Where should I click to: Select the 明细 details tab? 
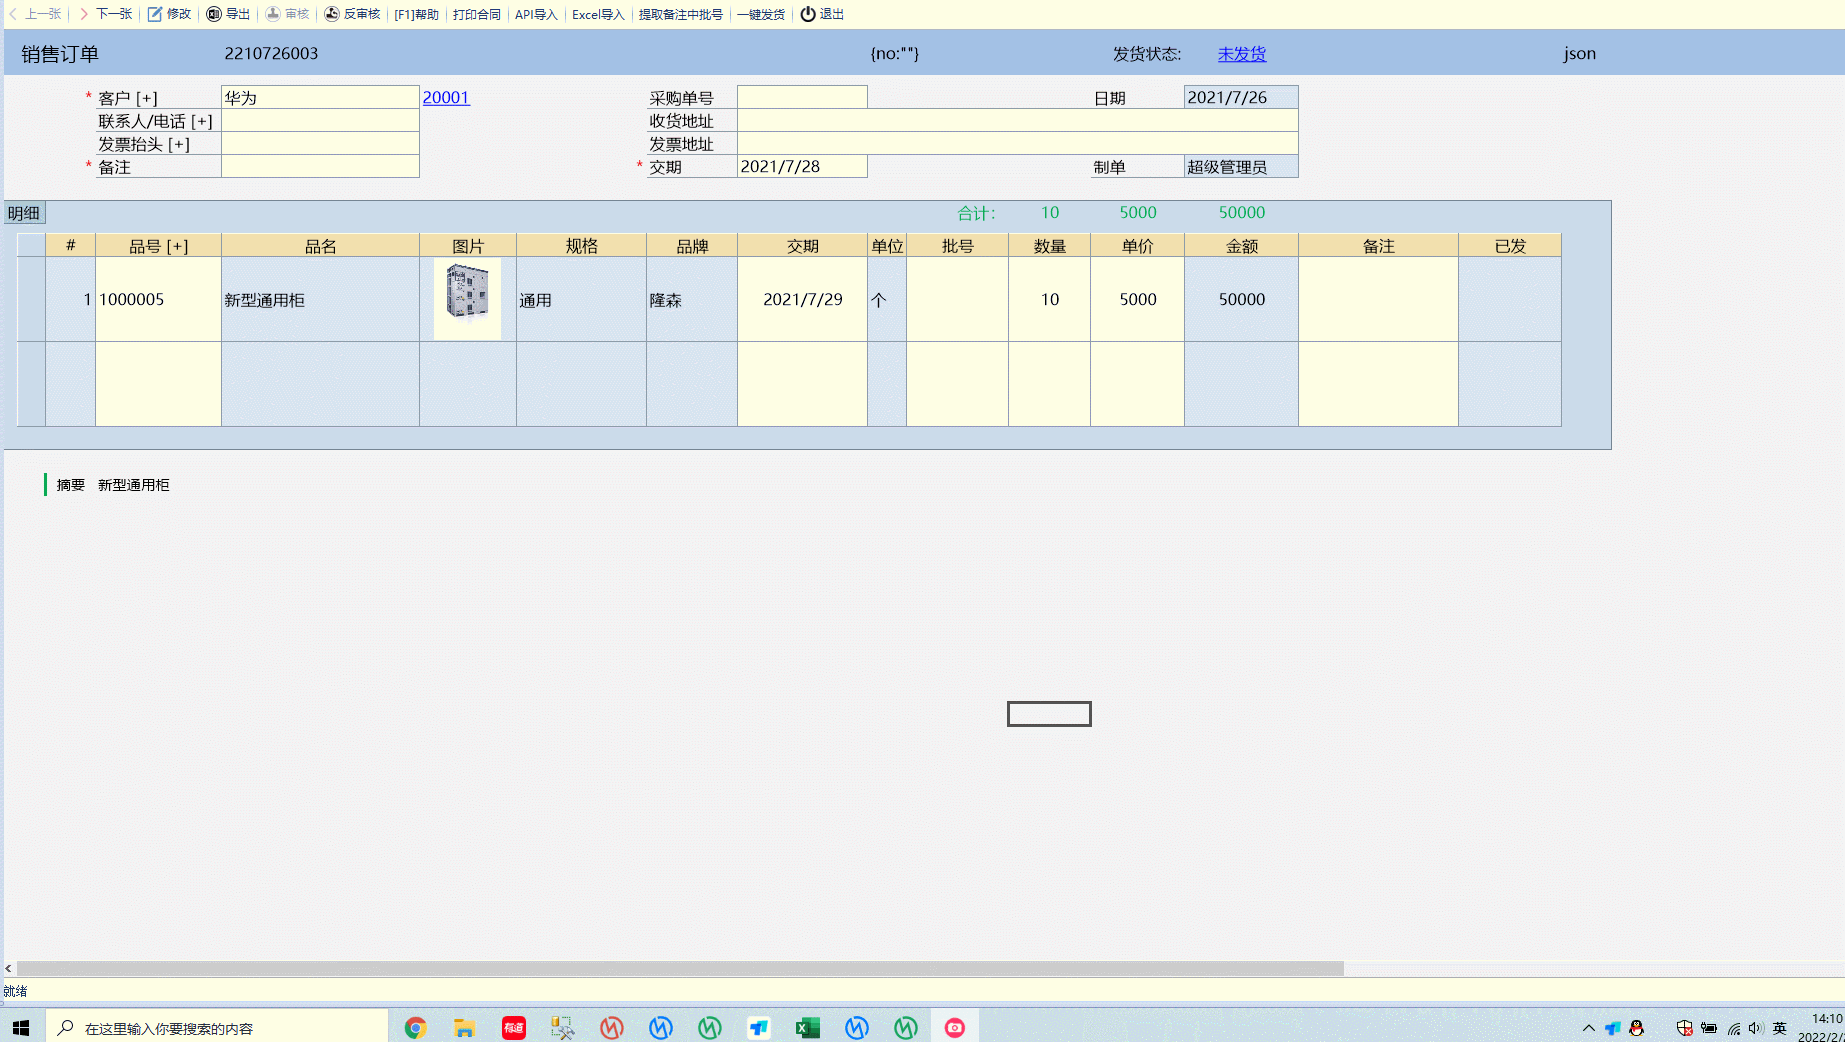tap(24, 213)
